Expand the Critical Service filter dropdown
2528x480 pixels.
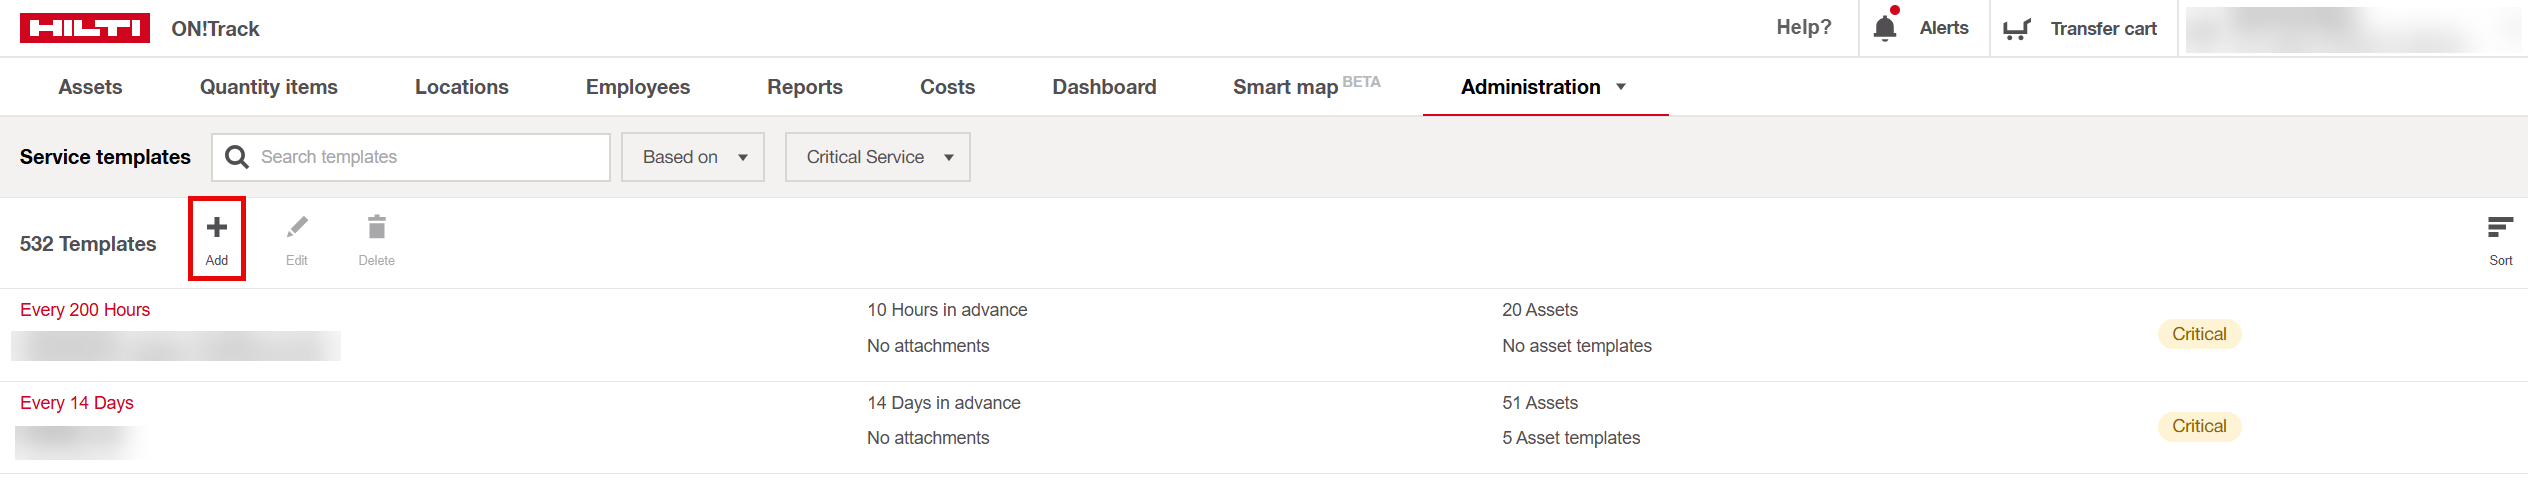pyautogui.click(x=877, y=157)
